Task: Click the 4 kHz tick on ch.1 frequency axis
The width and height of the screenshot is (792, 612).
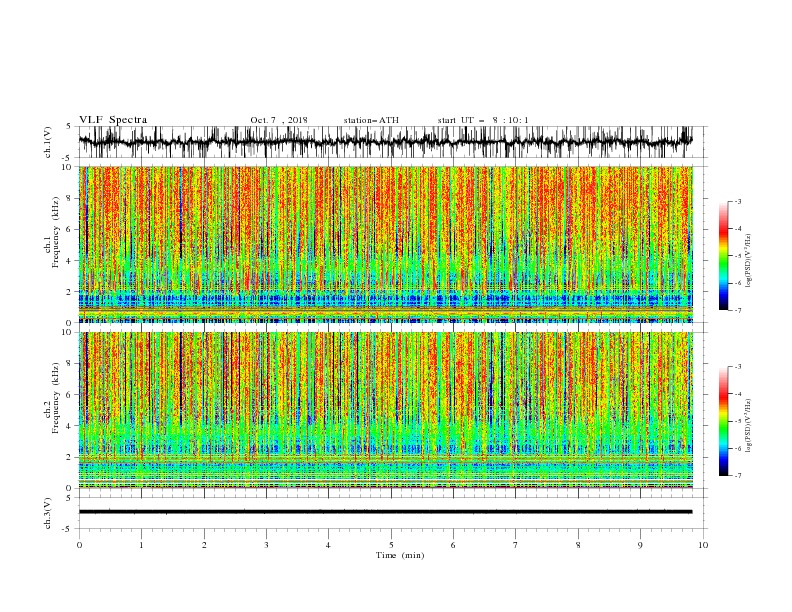Action: point(71,261)
